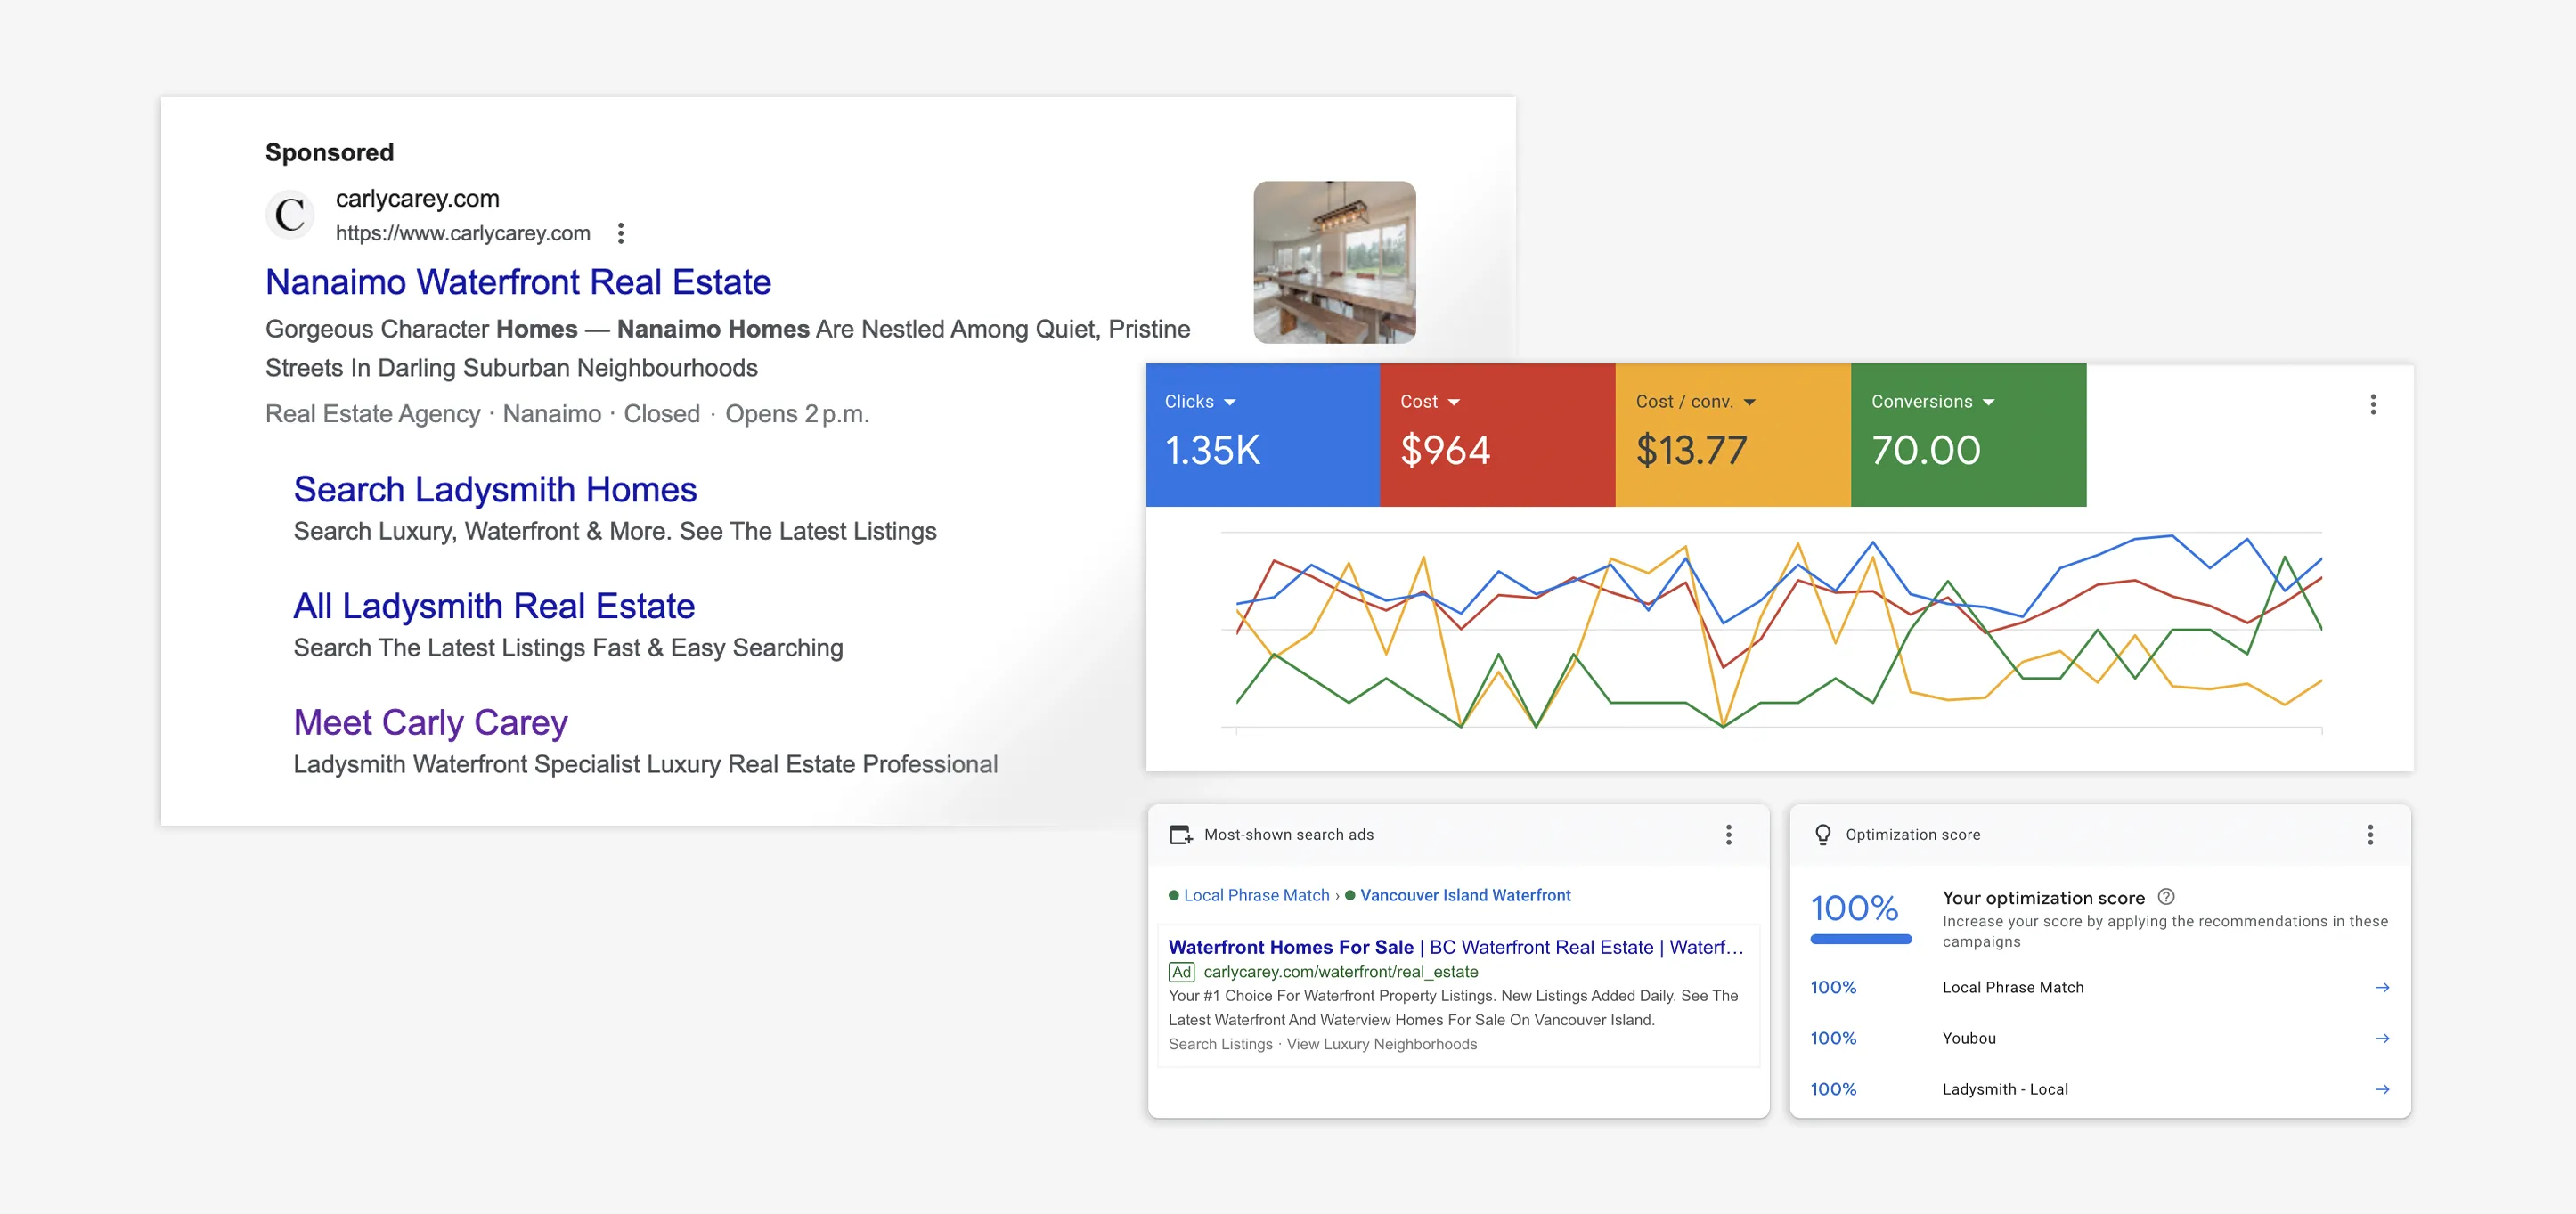Open the Search Ladysmith Homes sitelink
Screen dimensions: 2576x1214
(x=495, y=489)
